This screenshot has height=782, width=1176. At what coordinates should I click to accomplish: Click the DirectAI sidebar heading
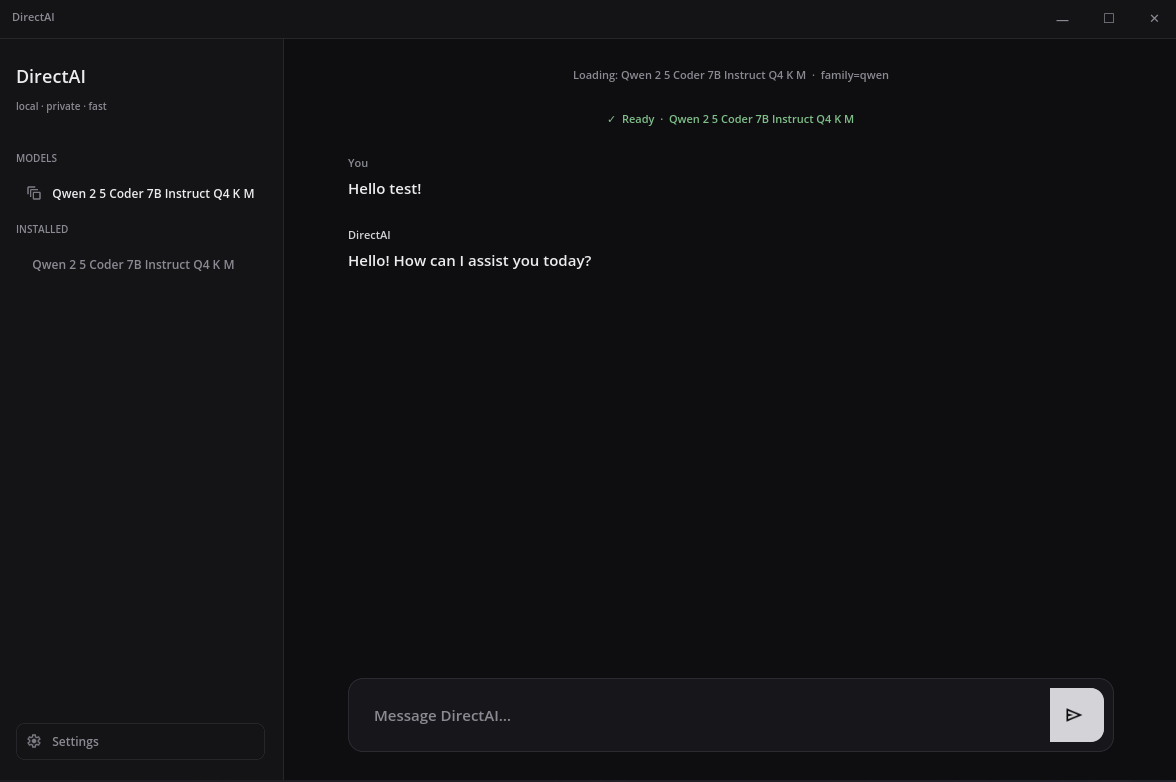coord(51,77)
